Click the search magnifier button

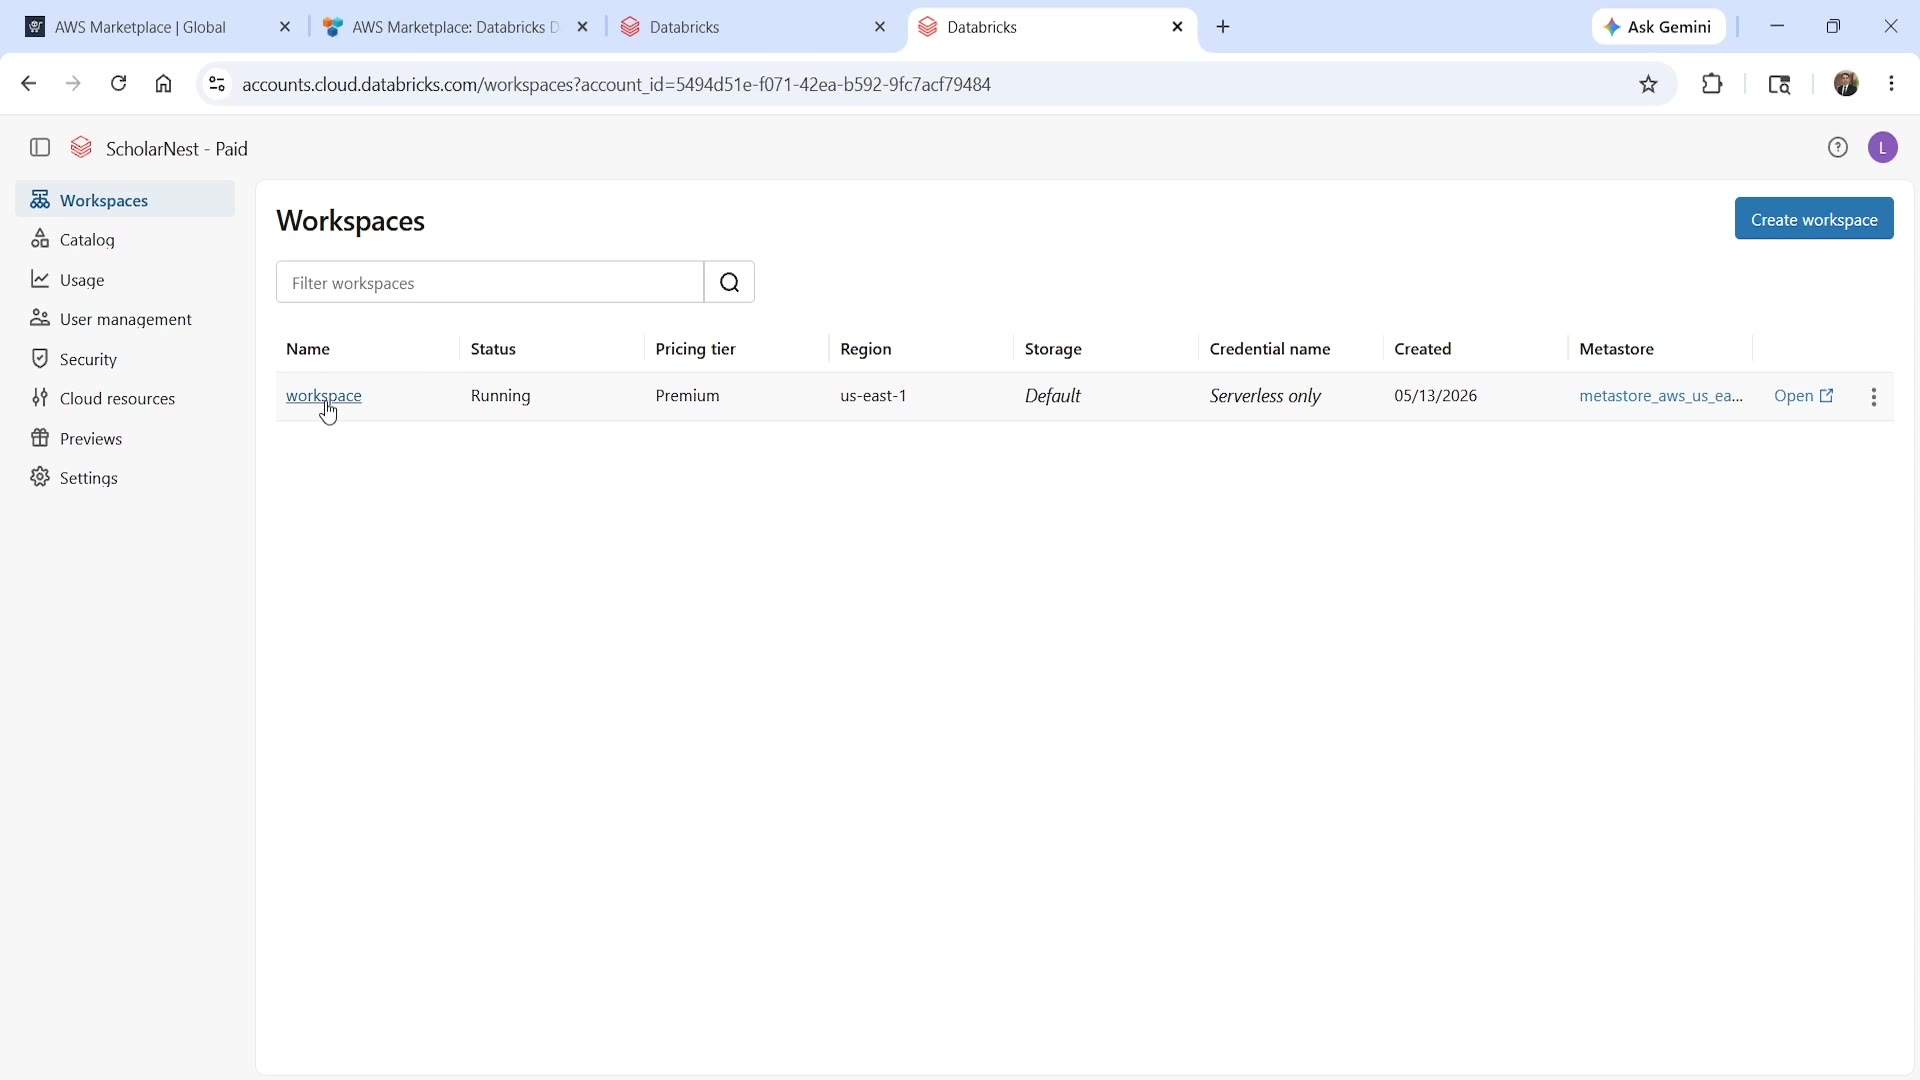click(x=730, y=283)
